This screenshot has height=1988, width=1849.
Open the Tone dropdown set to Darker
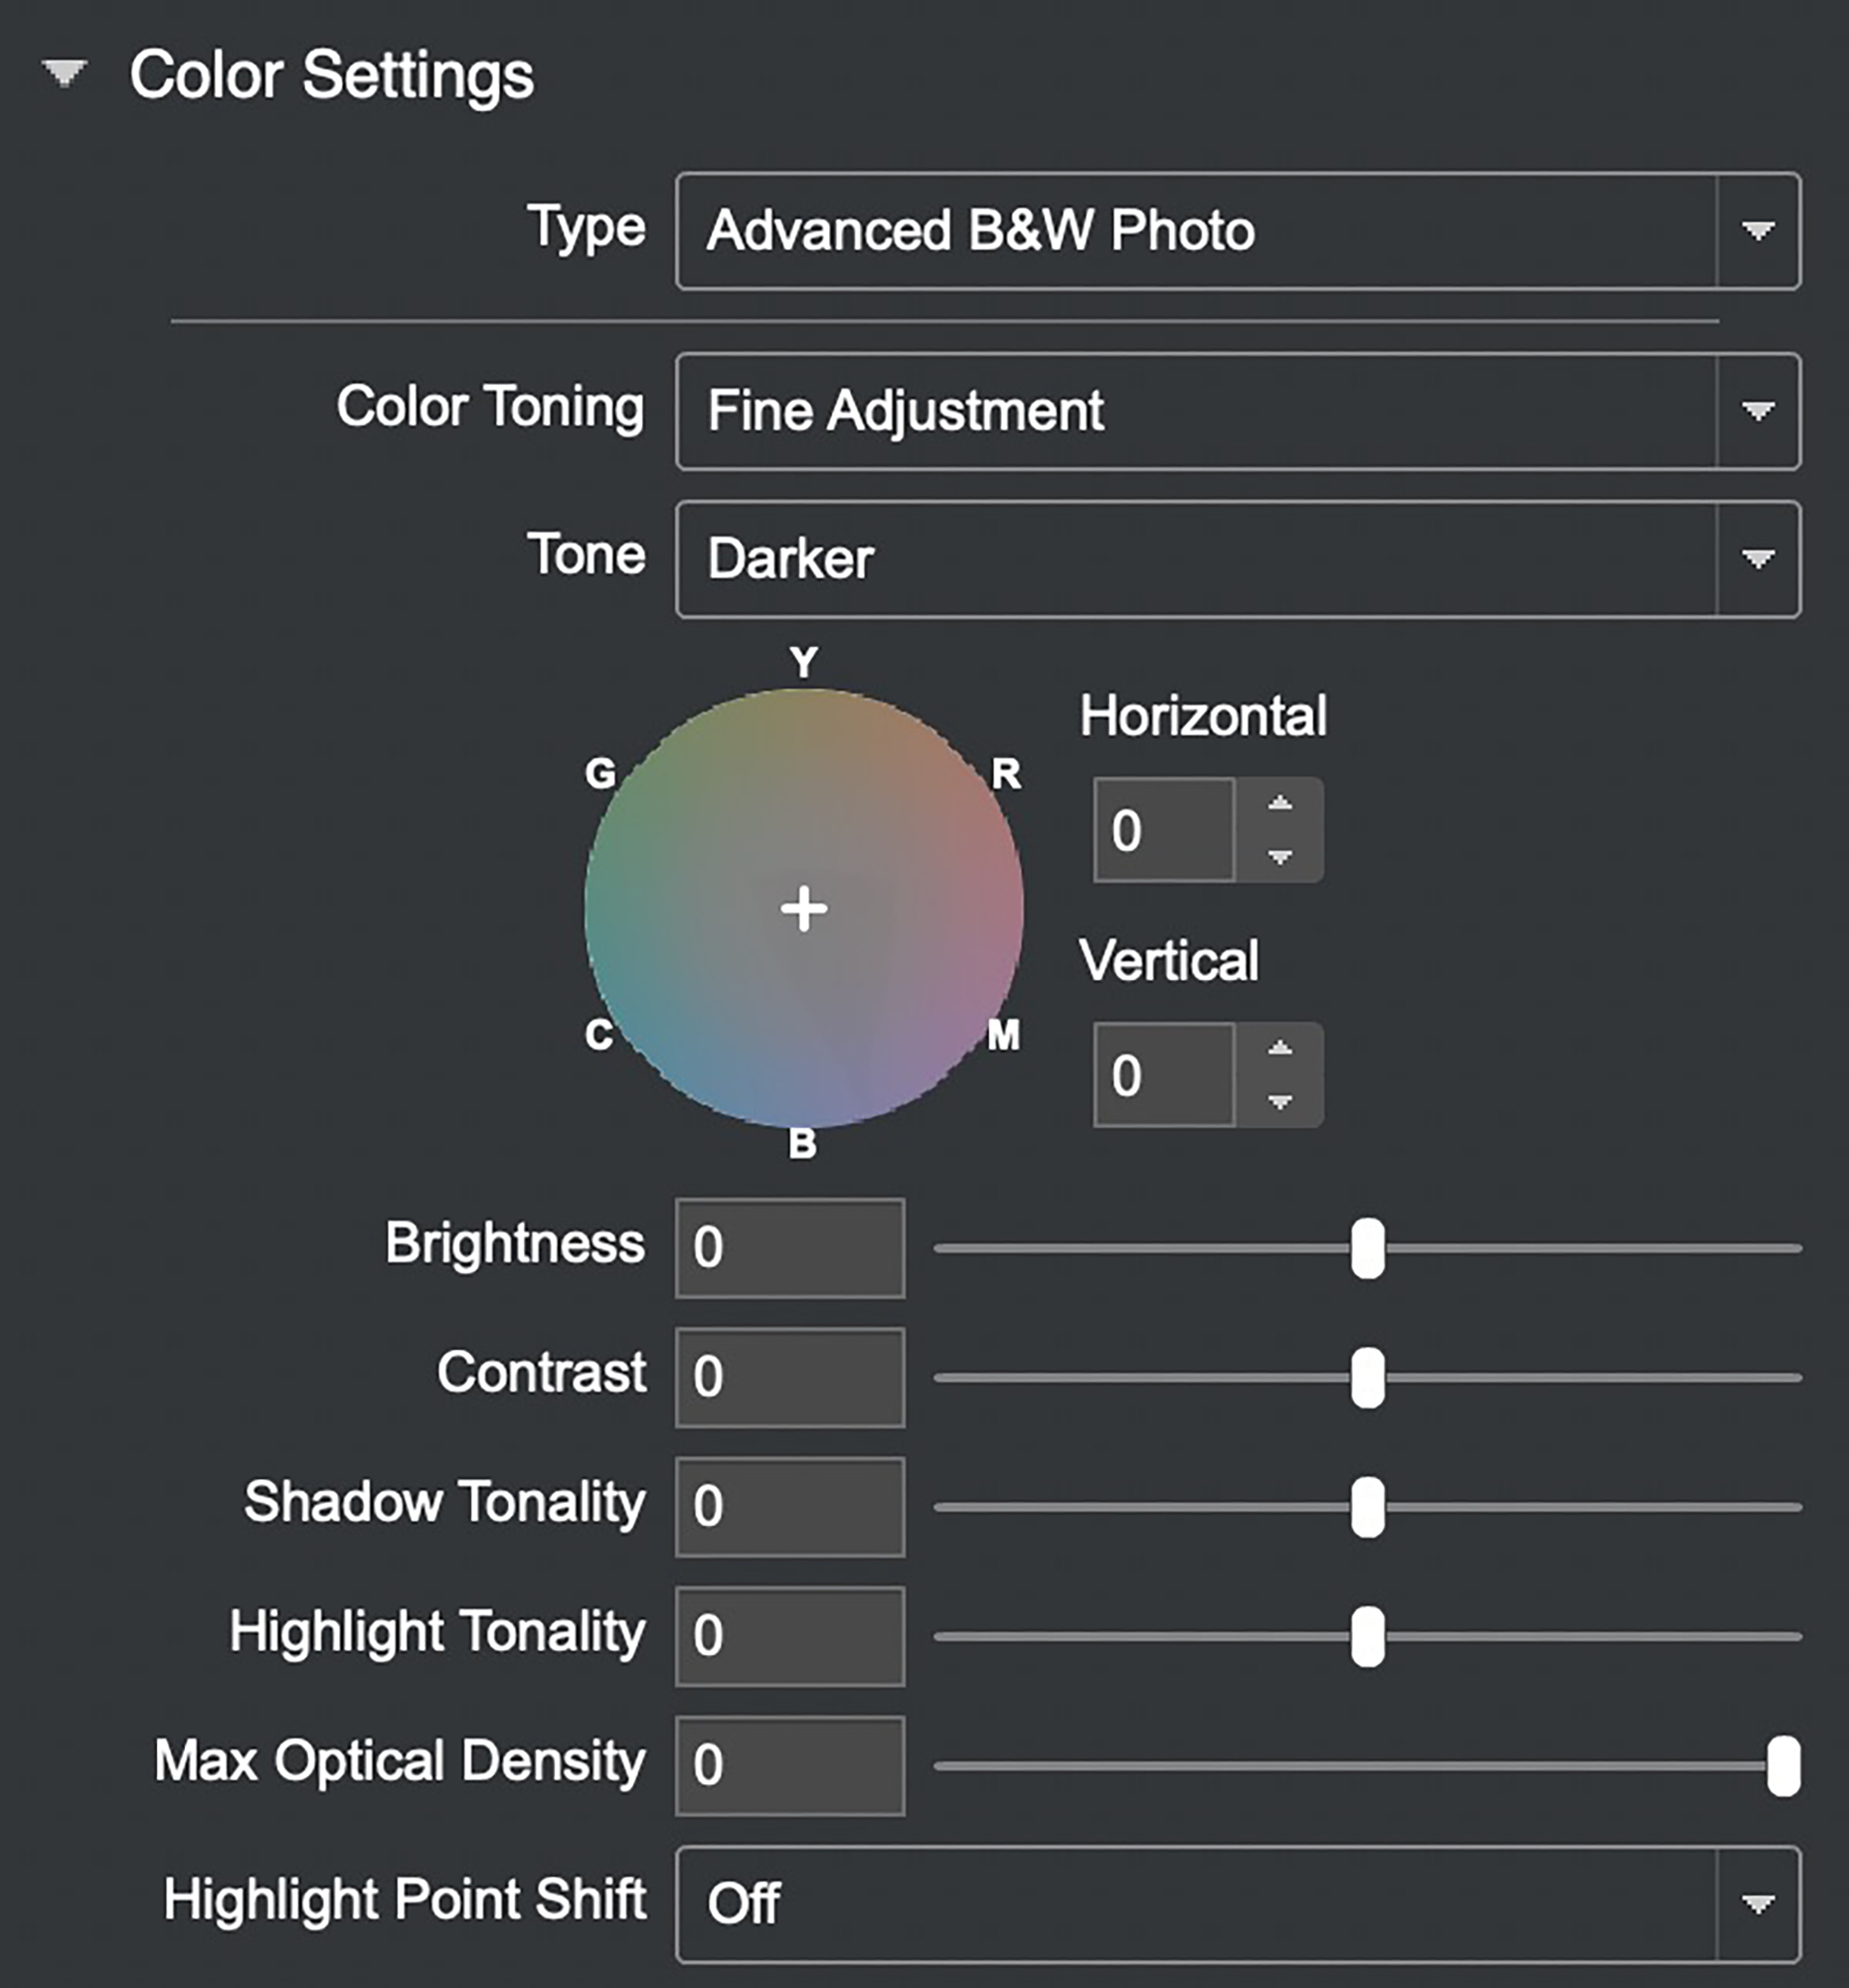[1238, 559]
